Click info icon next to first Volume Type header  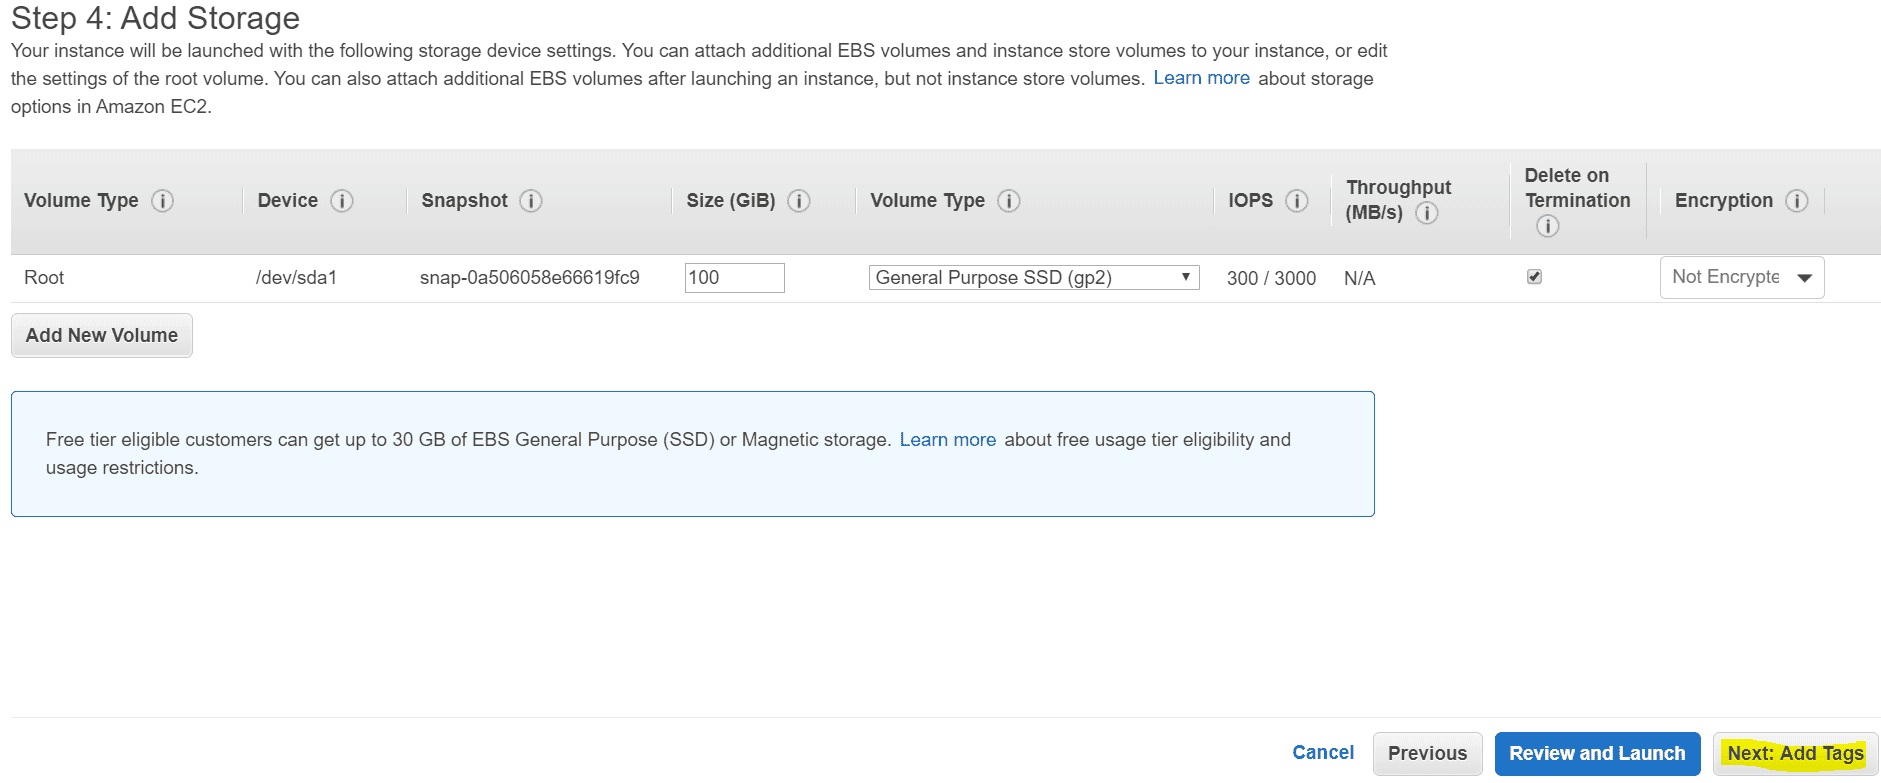pyautogui.click(x=162, y=201)
